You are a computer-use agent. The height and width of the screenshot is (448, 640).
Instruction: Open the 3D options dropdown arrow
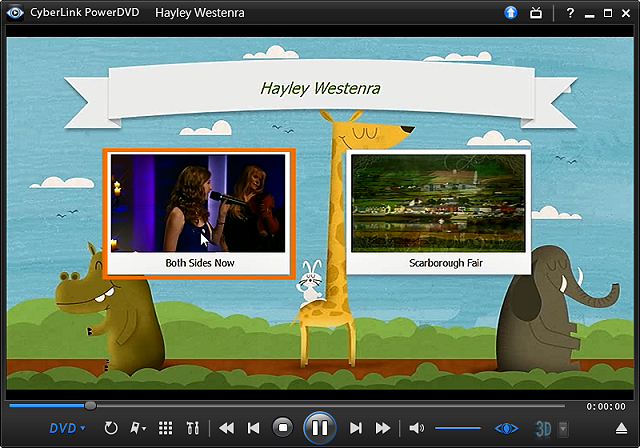click(x=563, y=429)
